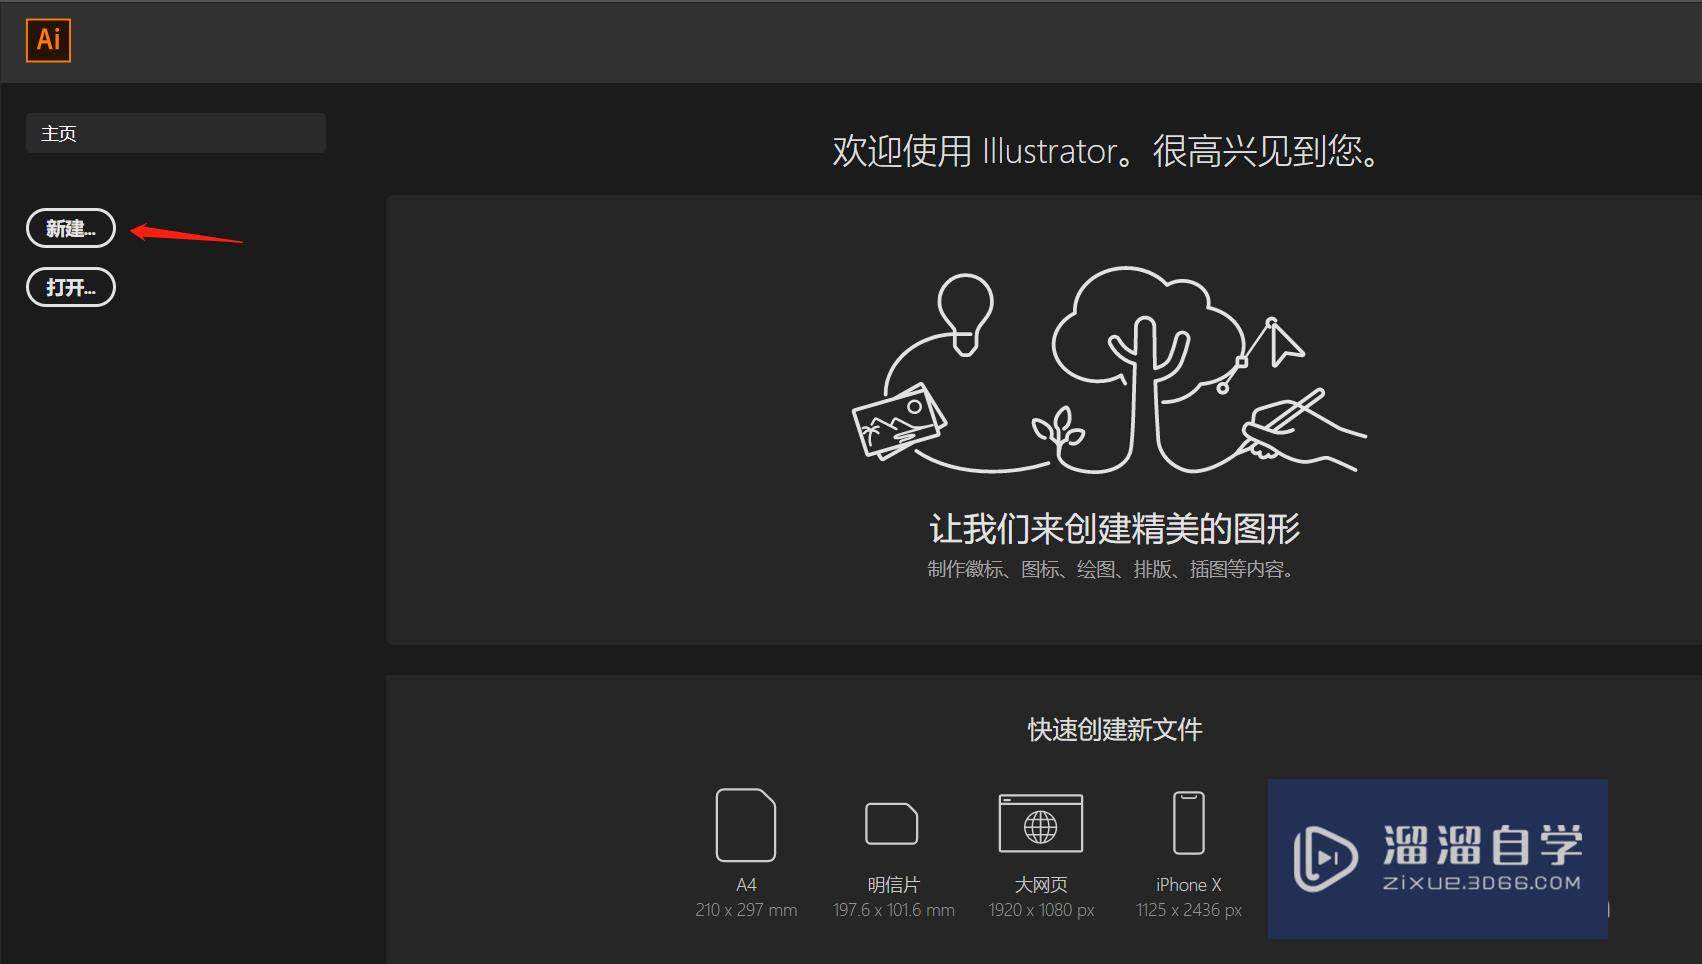Click the 打开... open file button
Viewport: 1702px width, 964px height.
click(x=71, y=287)
